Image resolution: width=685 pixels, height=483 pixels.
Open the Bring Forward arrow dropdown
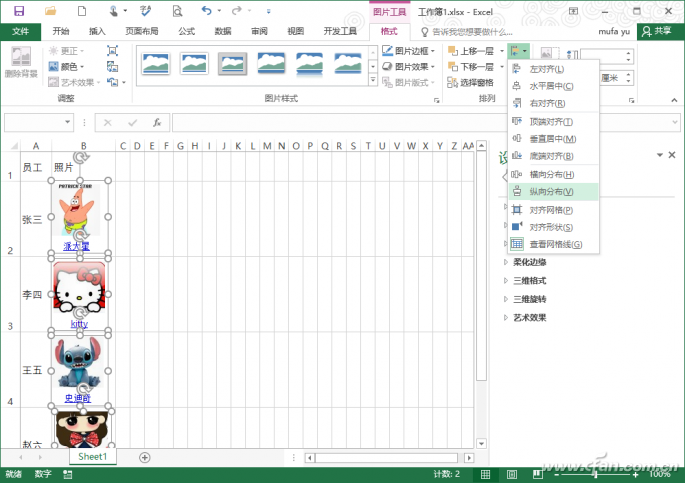click(502, 51)
